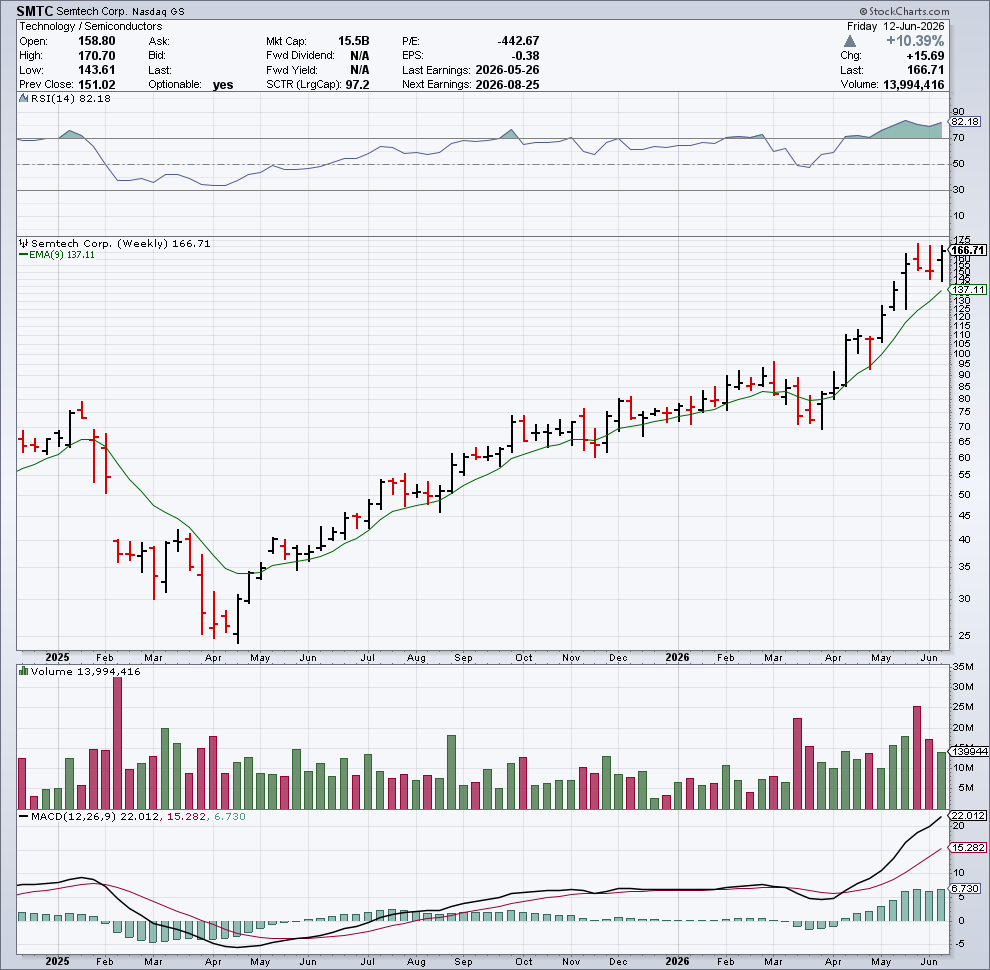Image resolution: width=990 pixels, height=970 pixels.
Task: Click the MACD(12,26,9) legend label
Action: click(x=74, y=817)
